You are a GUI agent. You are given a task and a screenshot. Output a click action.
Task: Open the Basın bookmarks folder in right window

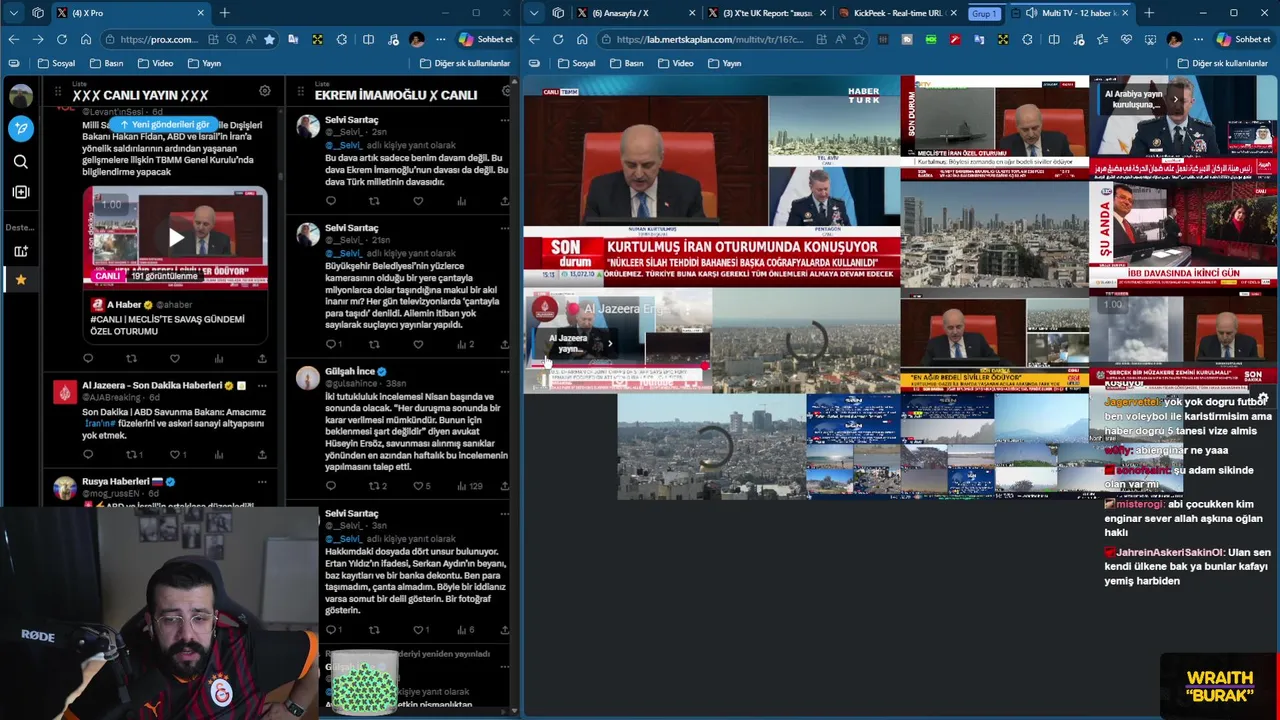pyautogui.click(x=626, y=63)
